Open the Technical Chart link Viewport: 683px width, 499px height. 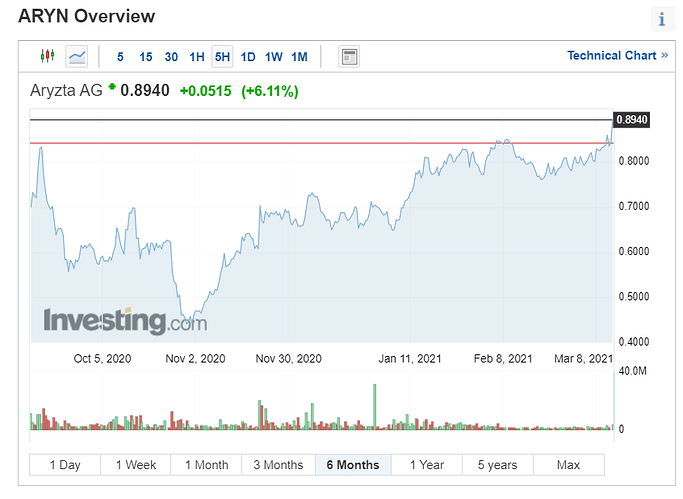pyautogui.click(x=617, y=56)
